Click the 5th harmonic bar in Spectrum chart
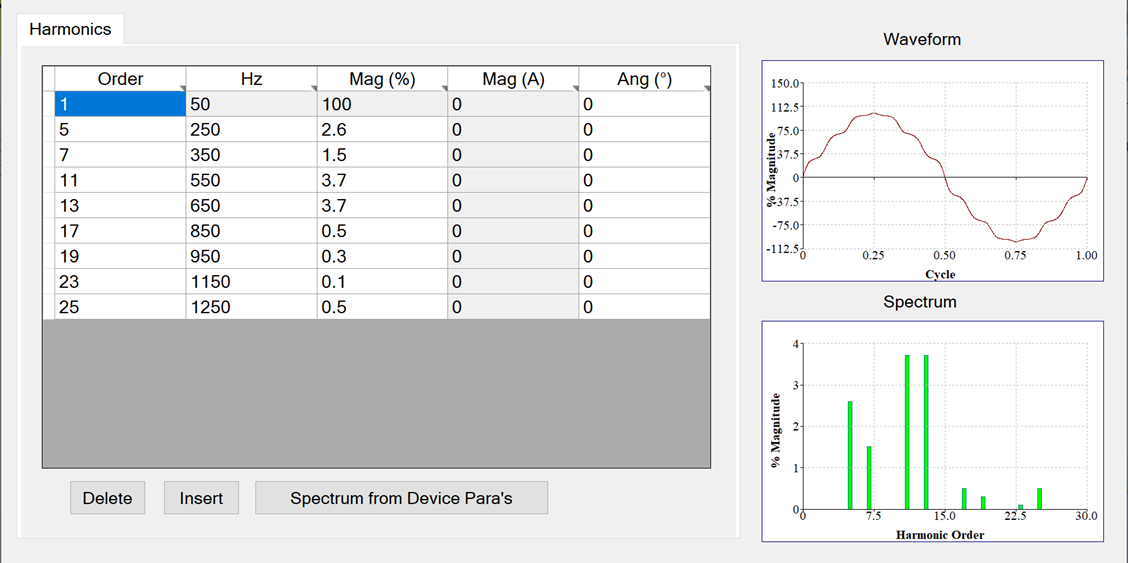The height and width of the screenshot is (563, 1128). 850,454
